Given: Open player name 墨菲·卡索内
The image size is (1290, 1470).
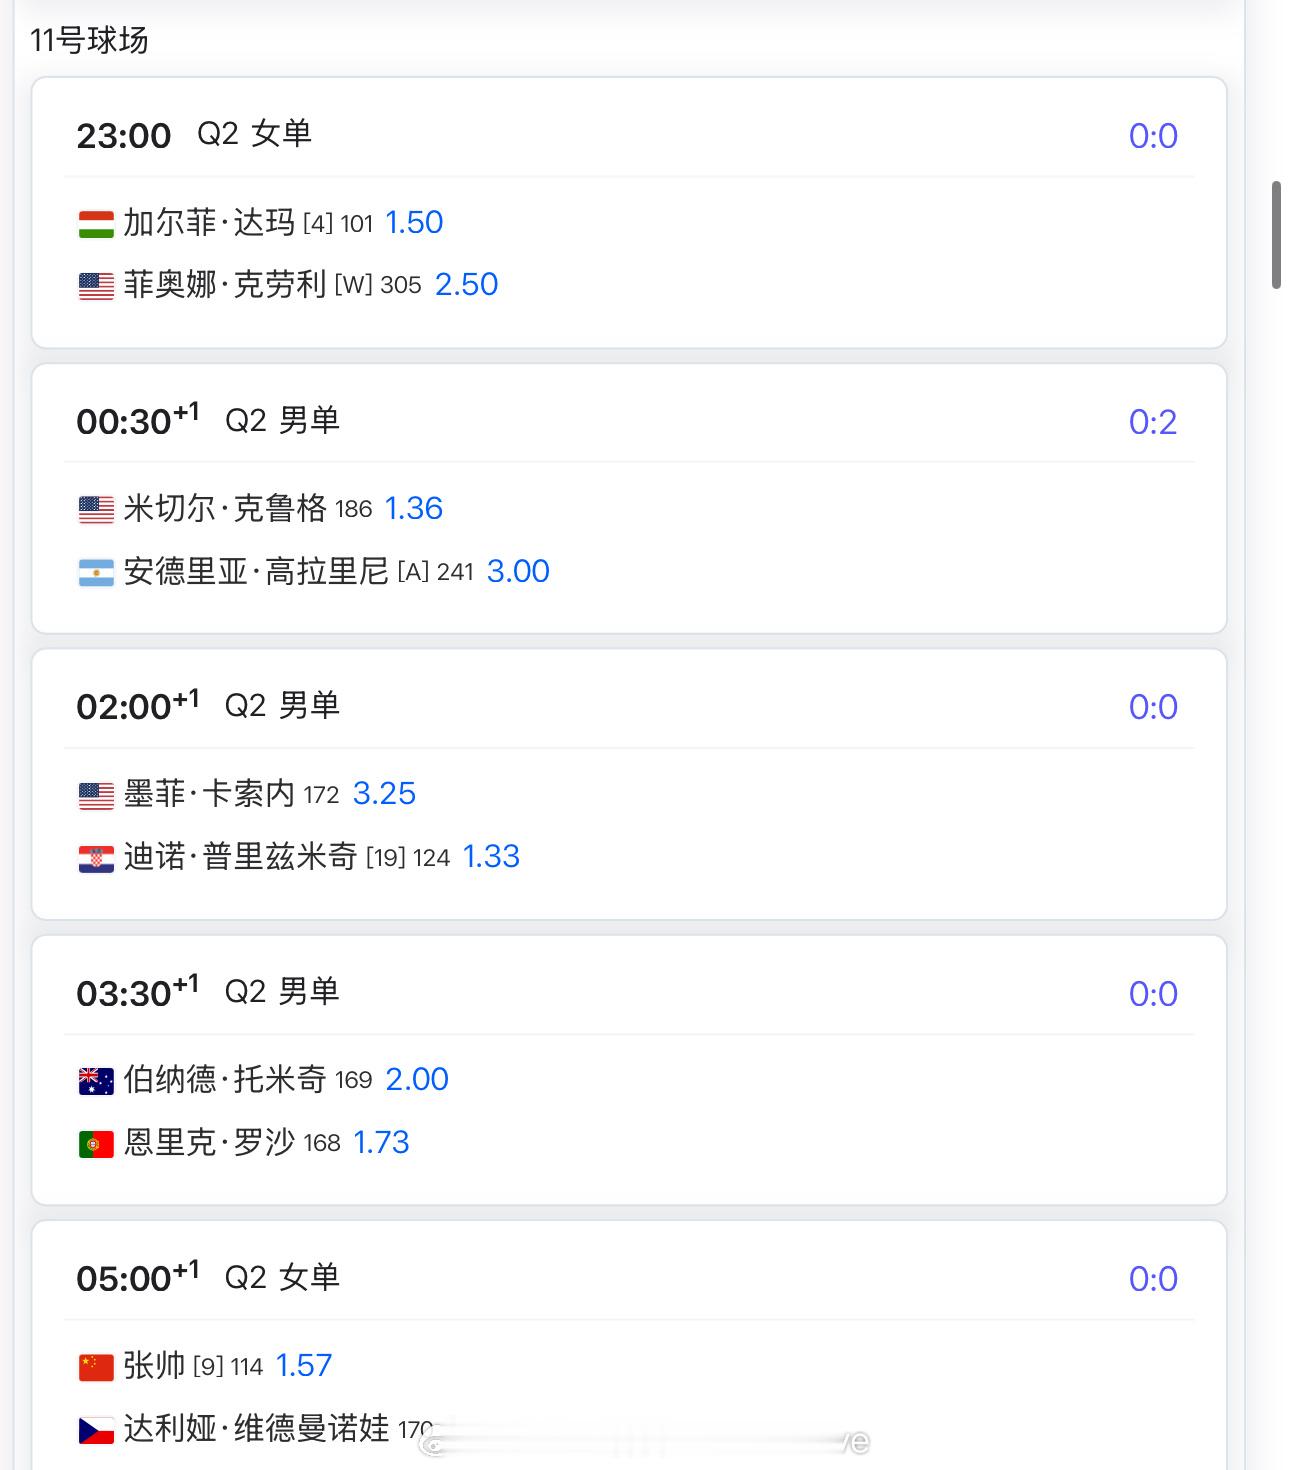Looking at the screenshot, I should pos(210,794).
